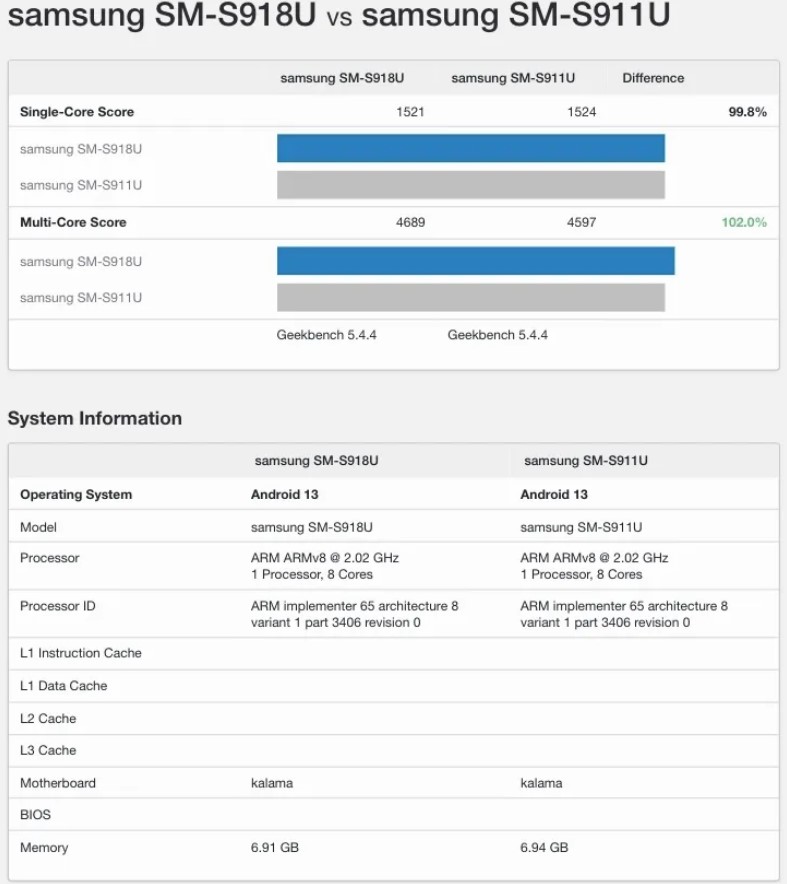
Task: Click the blue Single-Core SM-S918U bar
Action: [x=471, y=148]
